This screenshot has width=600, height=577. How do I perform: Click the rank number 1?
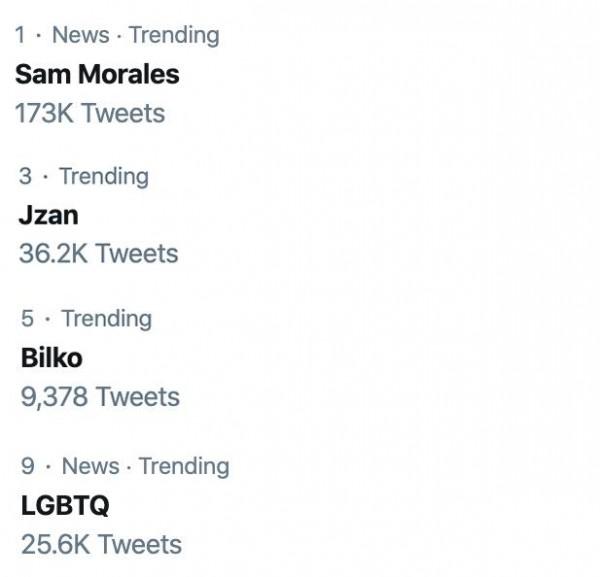tap(20, 35)
